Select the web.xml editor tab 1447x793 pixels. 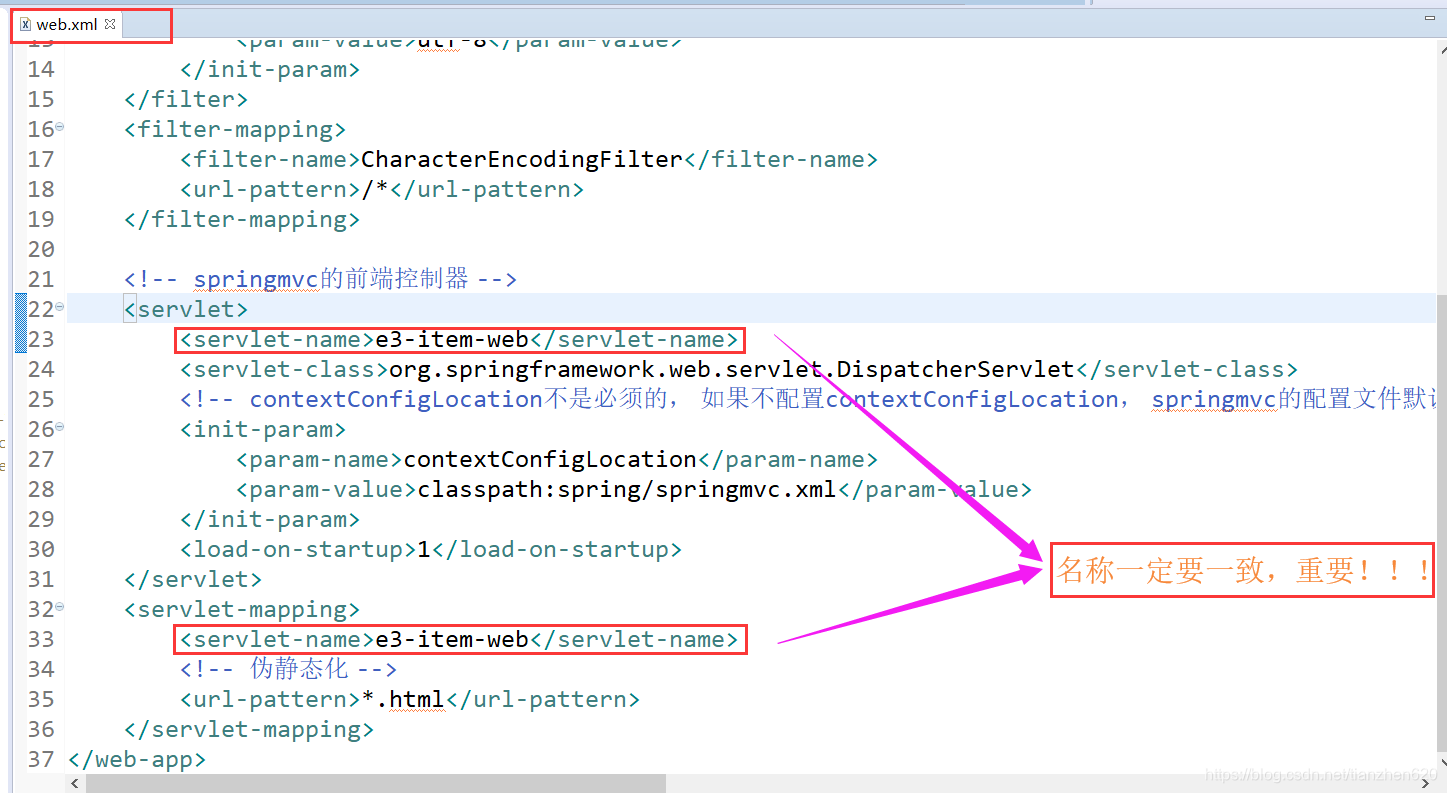click(67, 24)
